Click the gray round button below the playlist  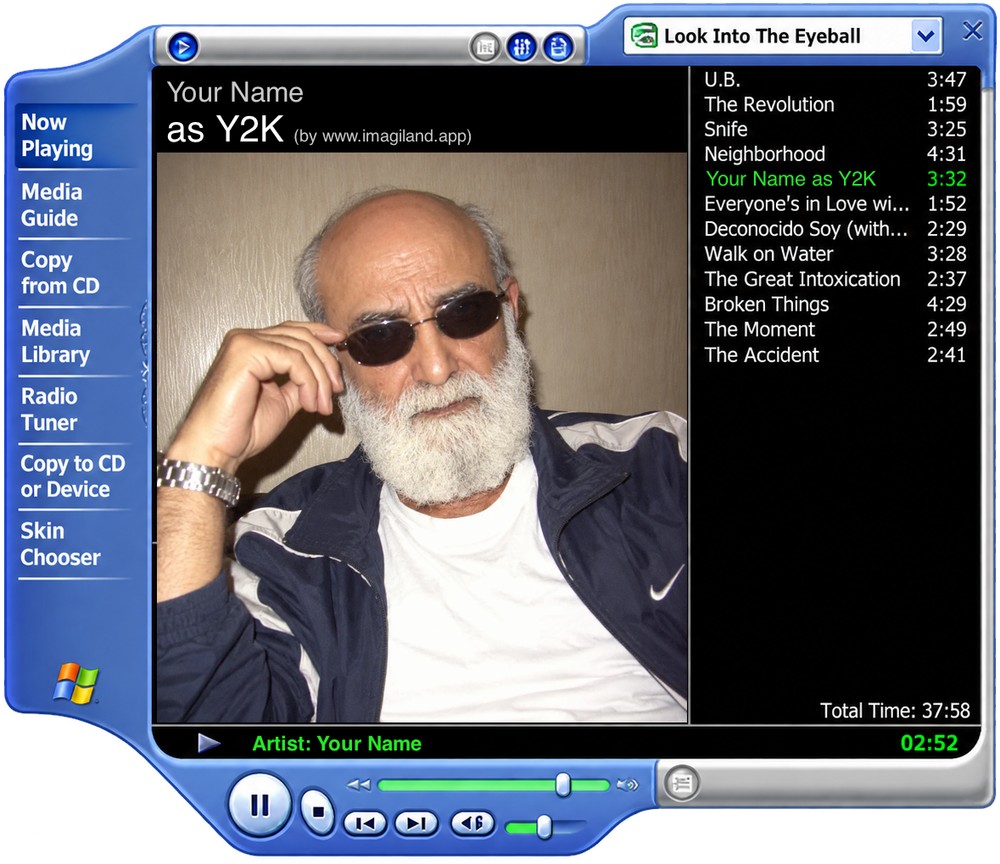point(682,782)
